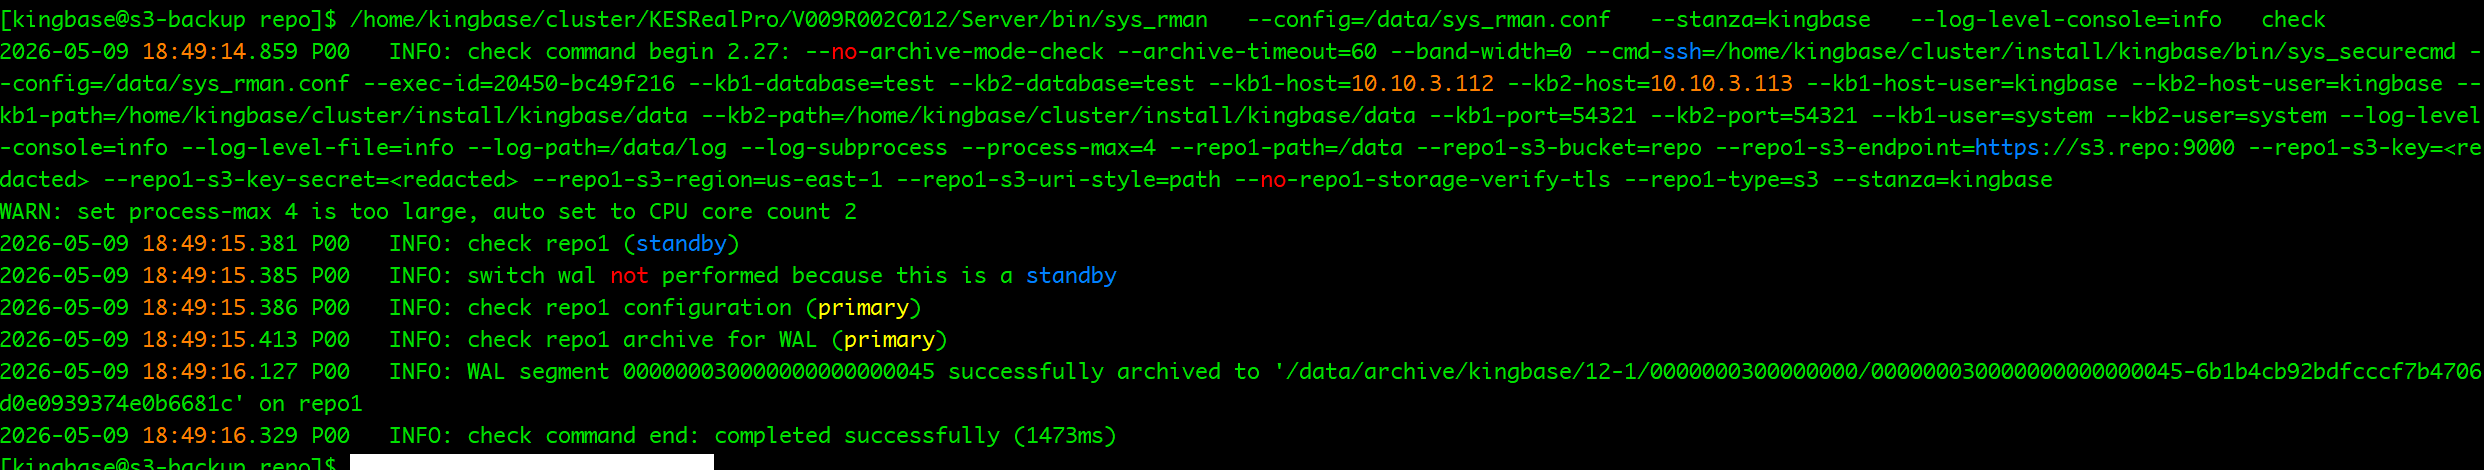Click the yellow 'primary' in repo1 configuration line

point(863,308)
